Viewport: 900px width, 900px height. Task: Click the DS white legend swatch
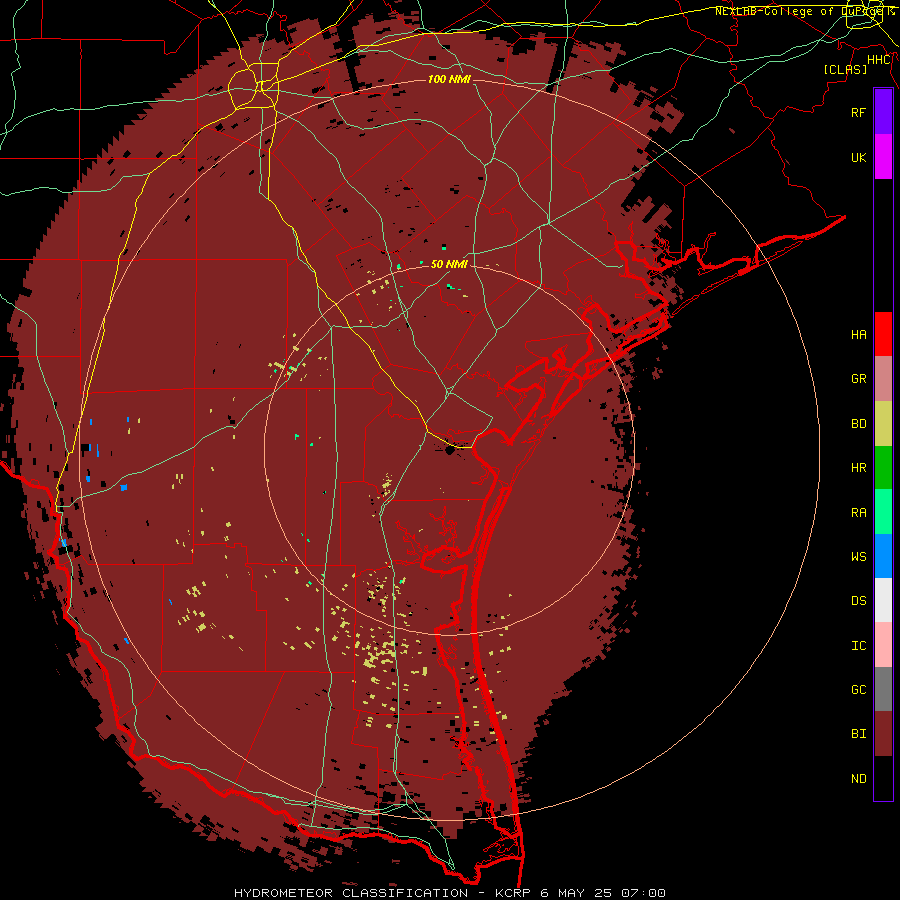point(883,600)
